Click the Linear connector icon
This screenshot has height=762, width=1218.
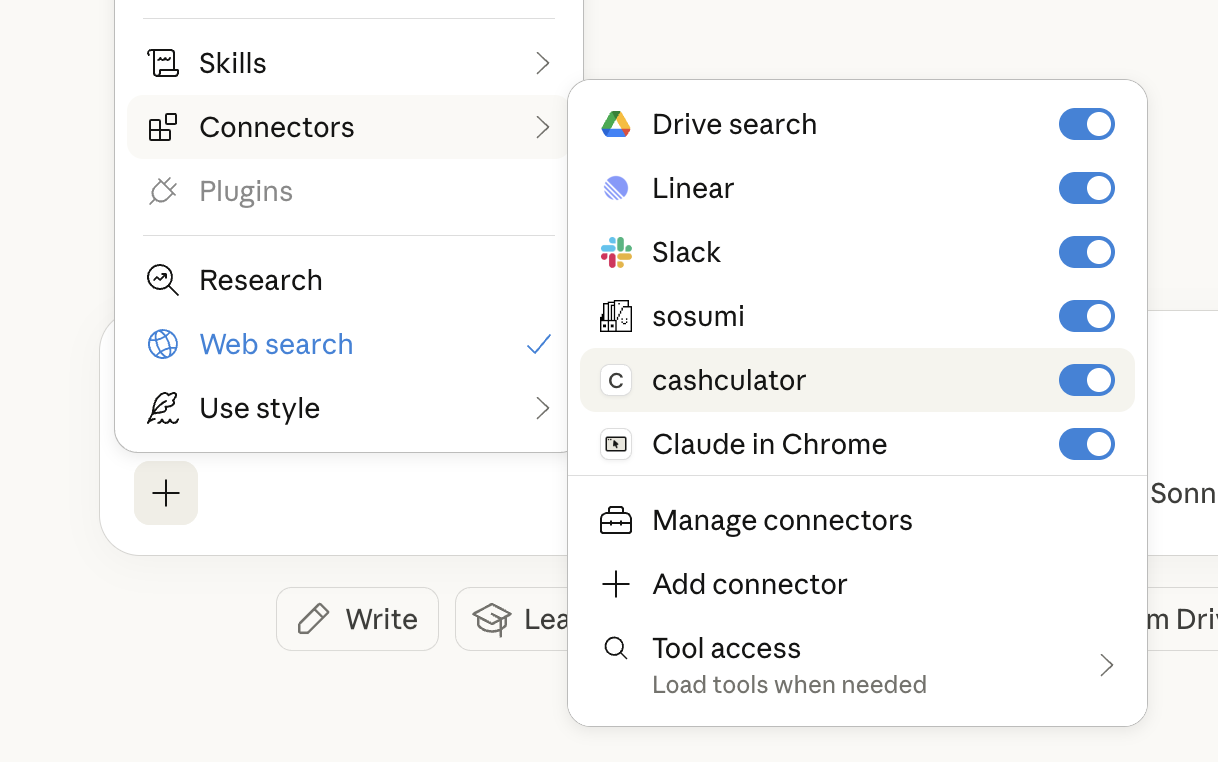click(x=616, y=188)
